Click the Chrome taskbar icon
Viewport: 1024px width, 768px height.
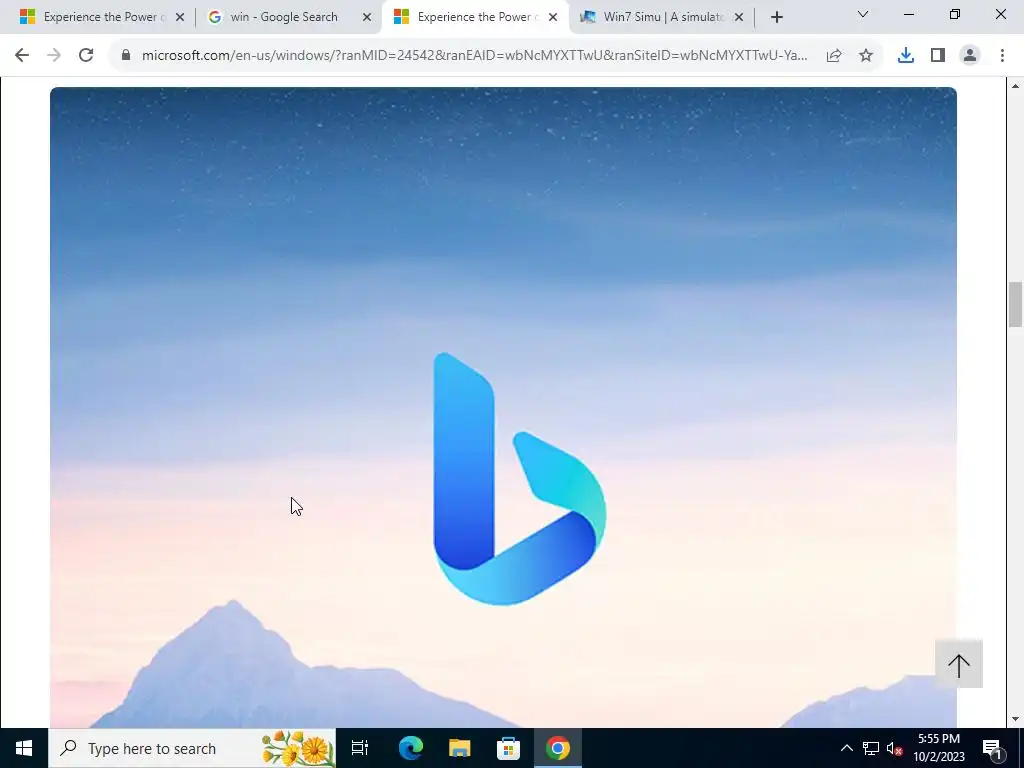(558, 748)
